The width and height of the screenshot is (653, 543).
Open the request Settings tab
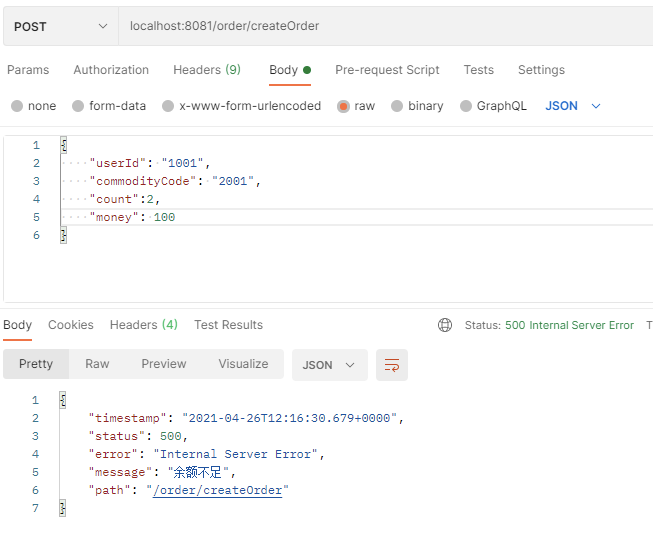[x=541, y=70]
